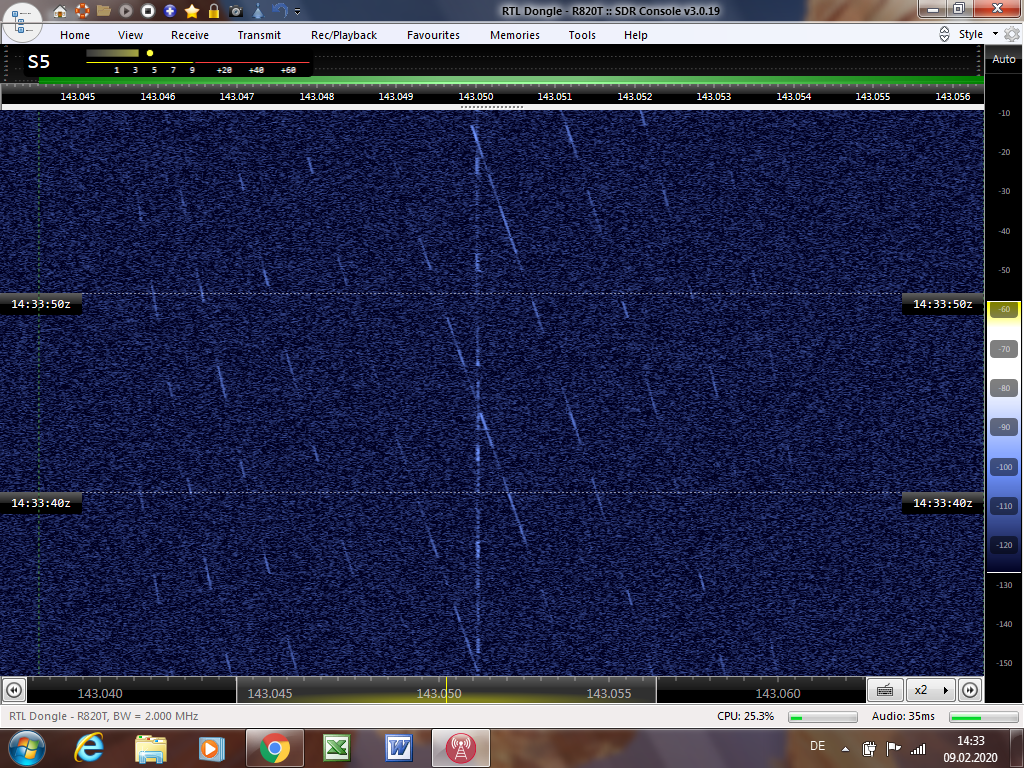Screen dimensions: 1024x768
Task: Take a screenshot with the camera icon
Action: click(x=236, y=11)
